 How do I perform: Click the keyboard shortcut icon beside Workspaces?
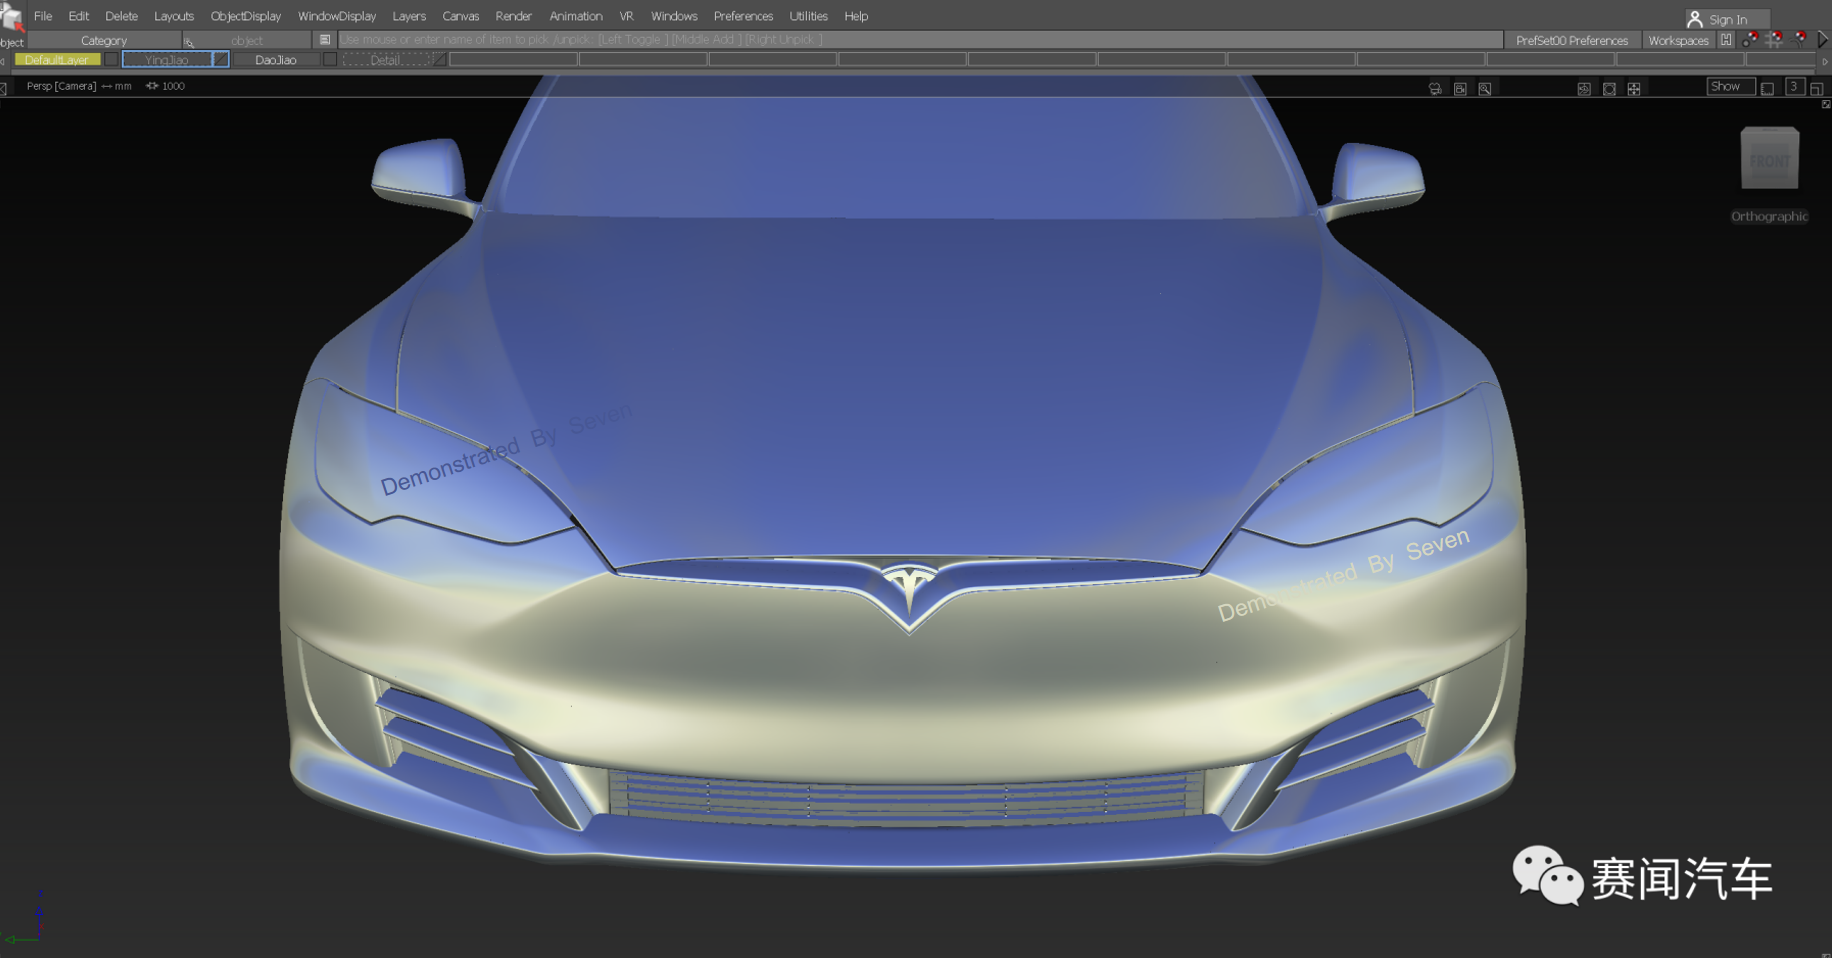[1727, 40]
